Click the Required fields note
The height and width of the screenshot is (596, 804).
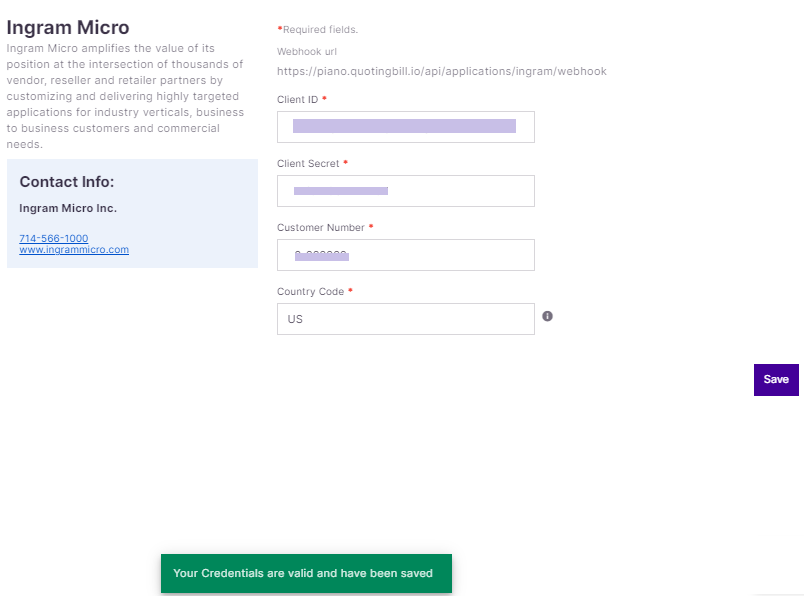point(317,30)
